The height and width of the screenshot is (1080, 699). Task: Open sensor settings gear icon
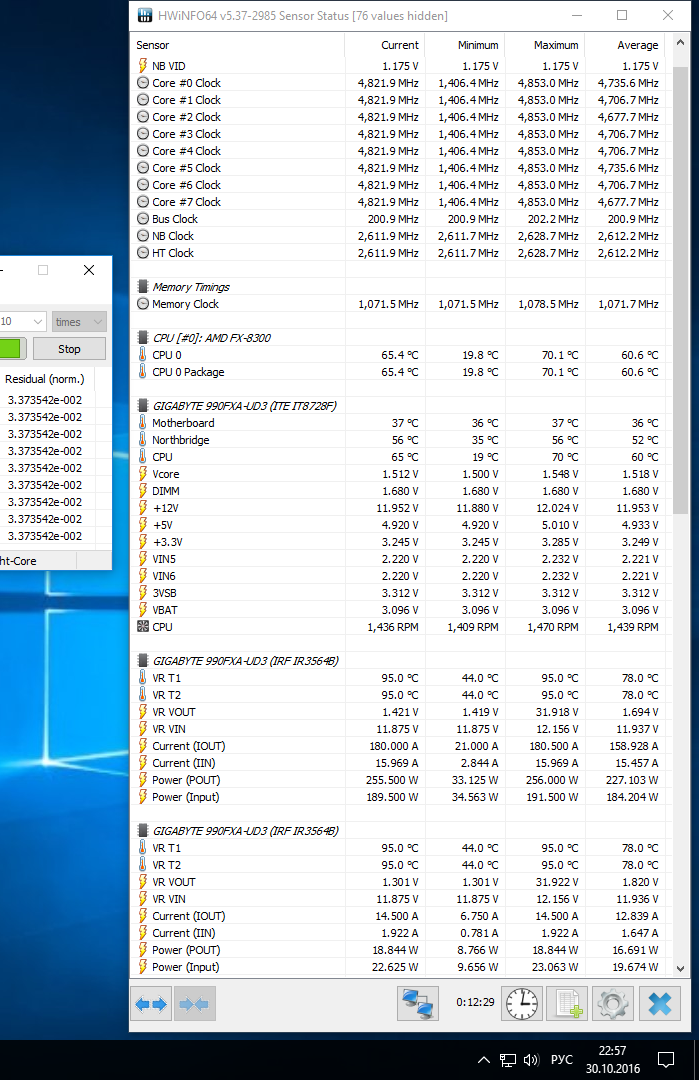pos(612,1004)
